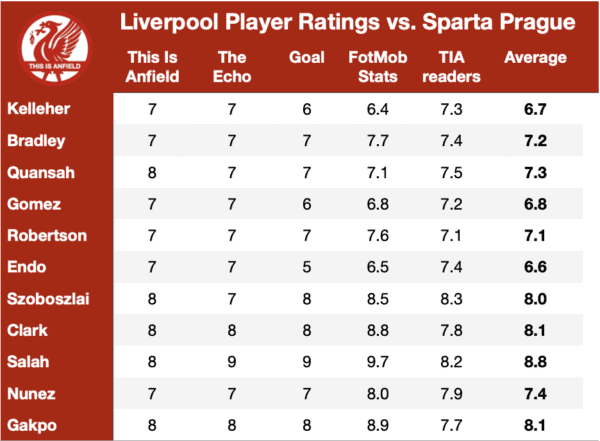The height and width of the screenshot is (441, 600).
Task: Click the Liverpool Player Ratings title
Action: [347, 22]
